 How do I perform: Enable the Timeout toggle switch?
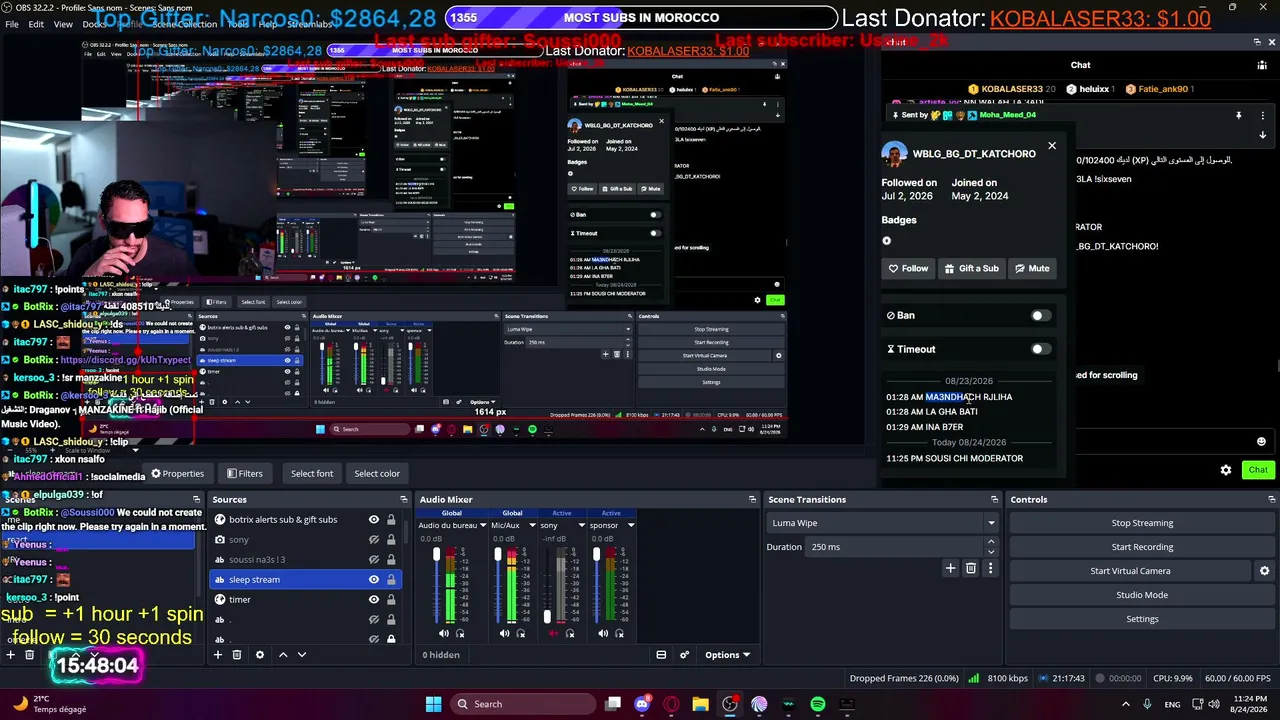[x=1041, y=349]
